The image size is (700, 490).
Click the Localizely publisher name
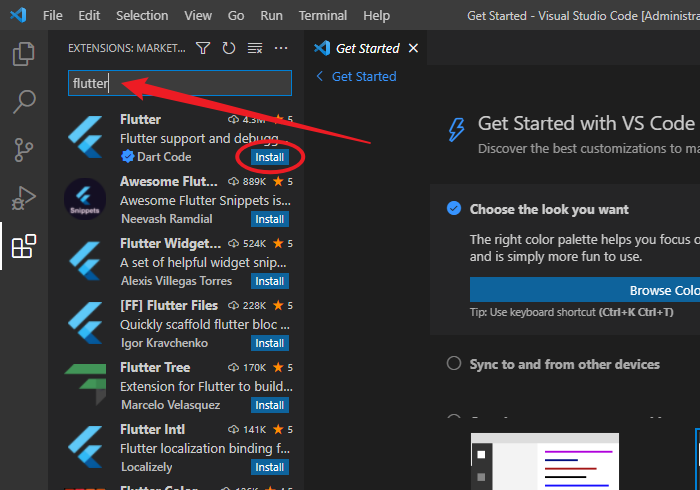(146, 467)
